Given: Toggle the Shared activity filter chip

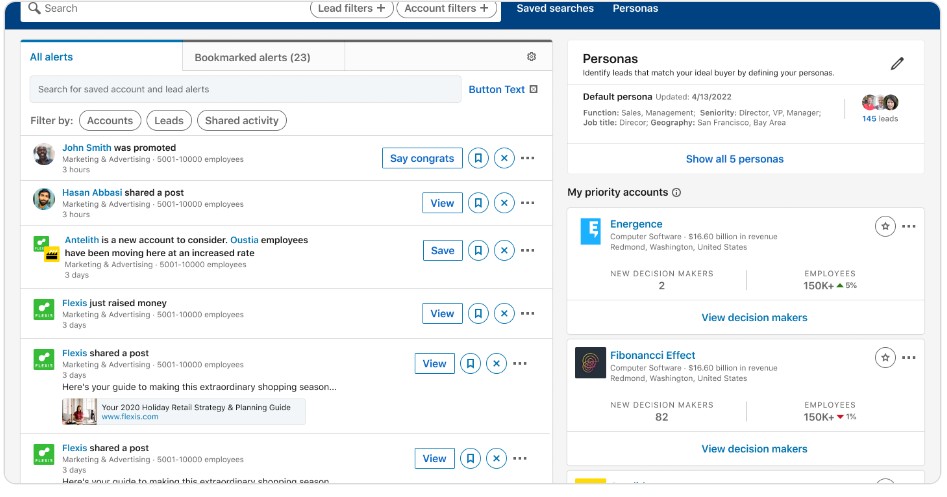Looking at the screenshot, I should (242, 120).
